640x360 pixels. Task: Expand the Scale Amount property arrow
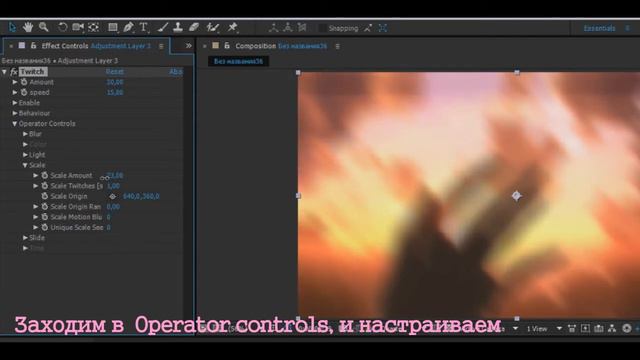(36, 176)
